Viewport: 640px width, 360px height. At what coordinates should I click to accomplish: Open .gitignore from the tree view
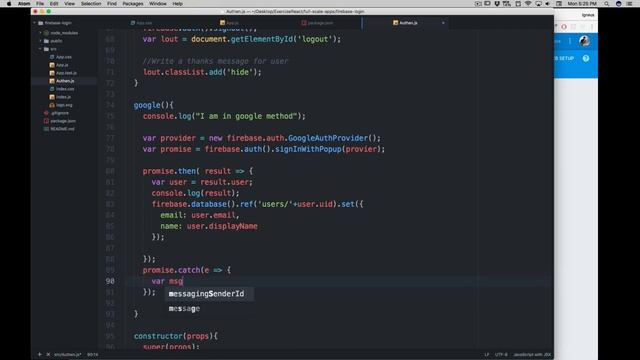tap(60, 113)
